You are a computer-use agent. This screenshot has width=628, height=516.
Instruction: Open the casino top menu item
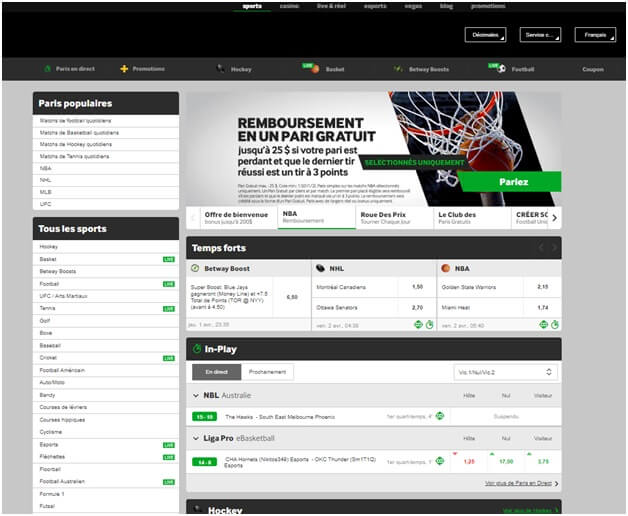(x=289, y=6)
